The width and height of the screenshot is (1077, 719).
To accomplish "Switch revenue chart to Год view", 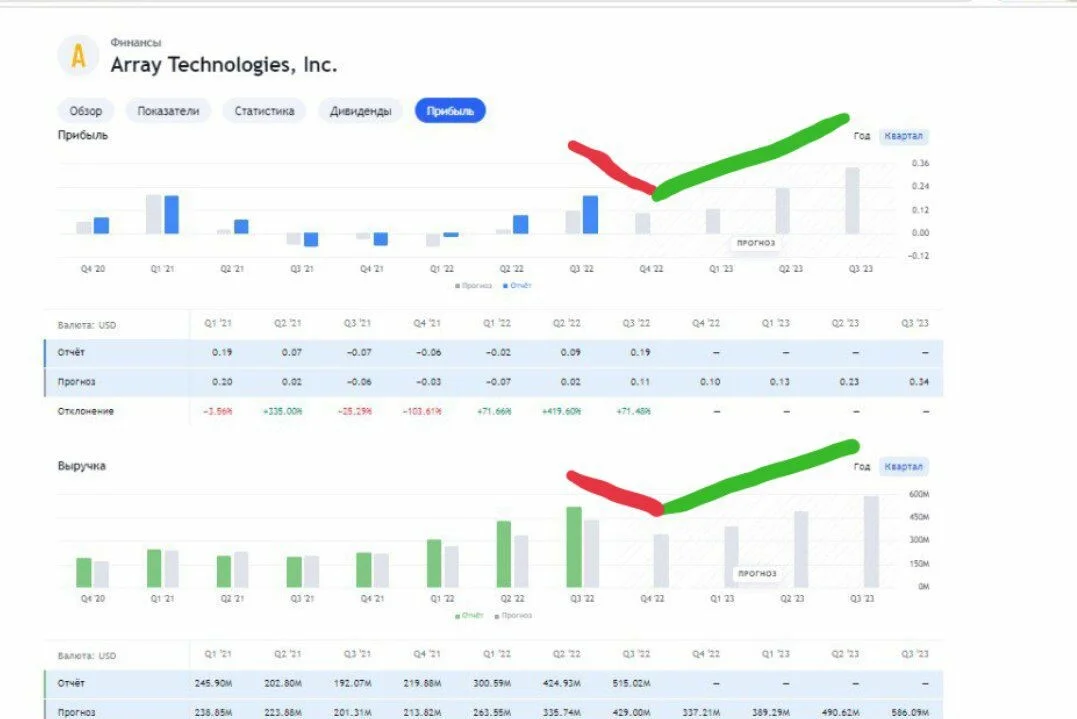I will point(862,466).
